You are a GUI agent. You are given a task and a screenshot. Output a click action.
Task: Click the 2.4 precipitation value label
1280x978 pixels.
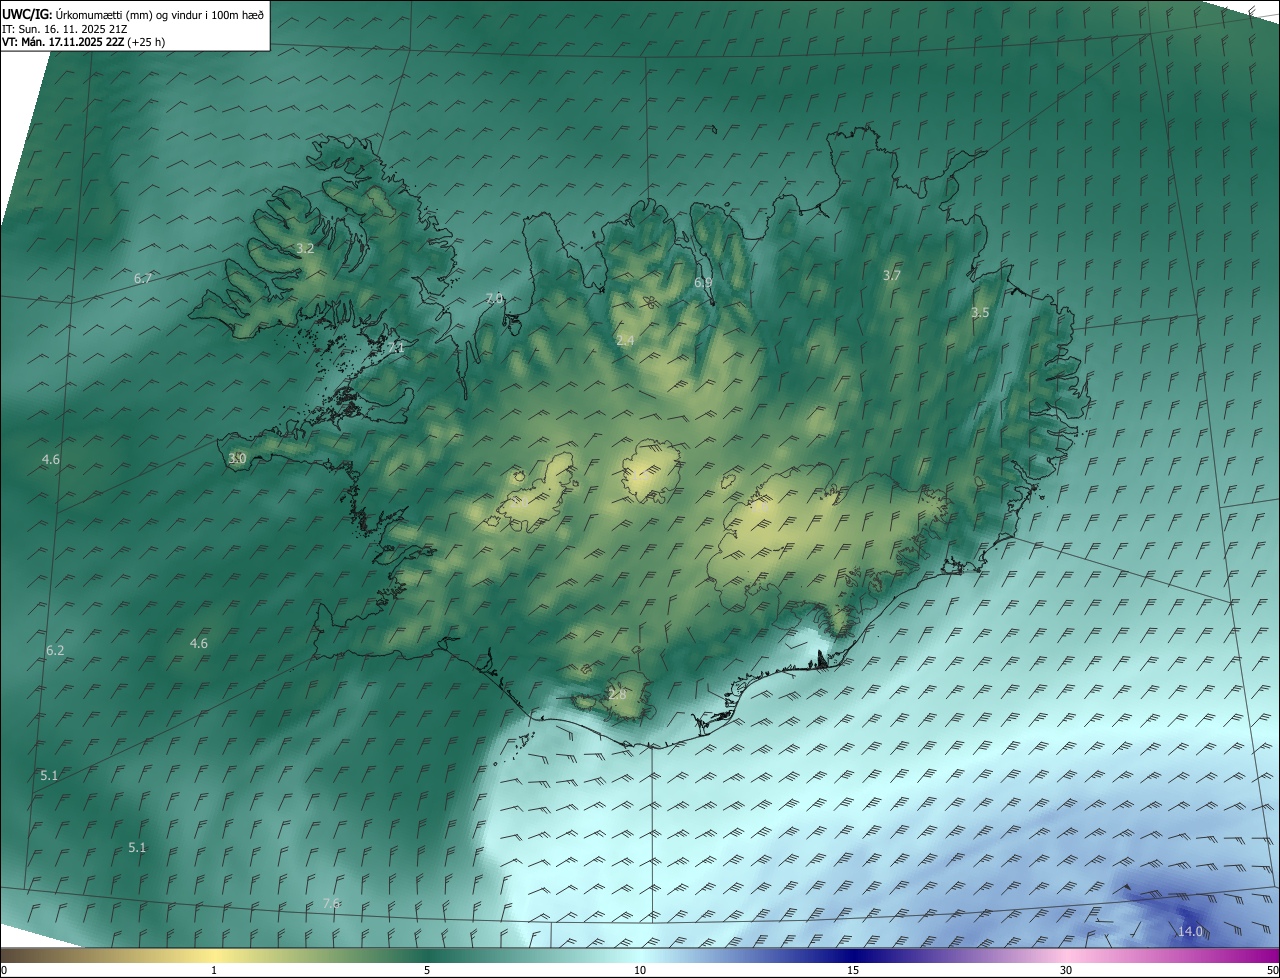pyautogui.click(x=625, y=341)
